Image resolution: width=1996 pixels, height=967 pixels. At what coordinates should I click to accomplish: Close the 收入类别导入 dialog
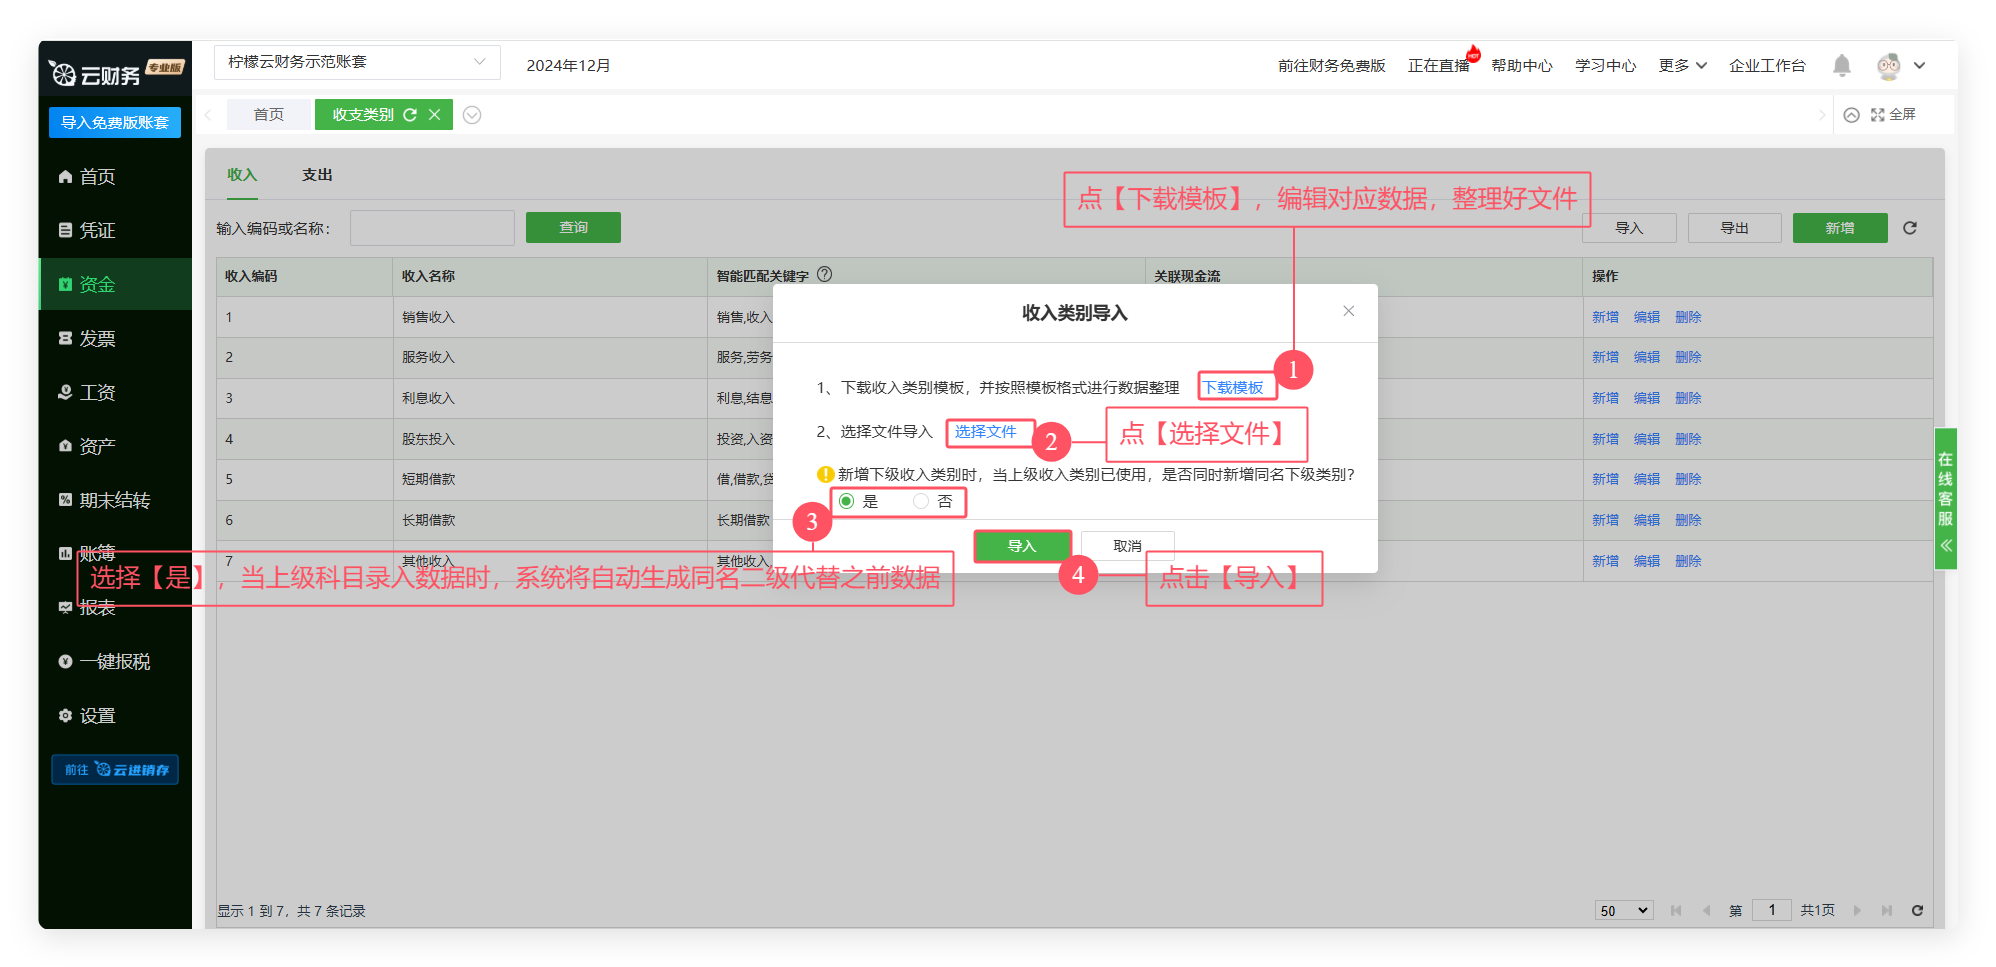coord(1348,311)
